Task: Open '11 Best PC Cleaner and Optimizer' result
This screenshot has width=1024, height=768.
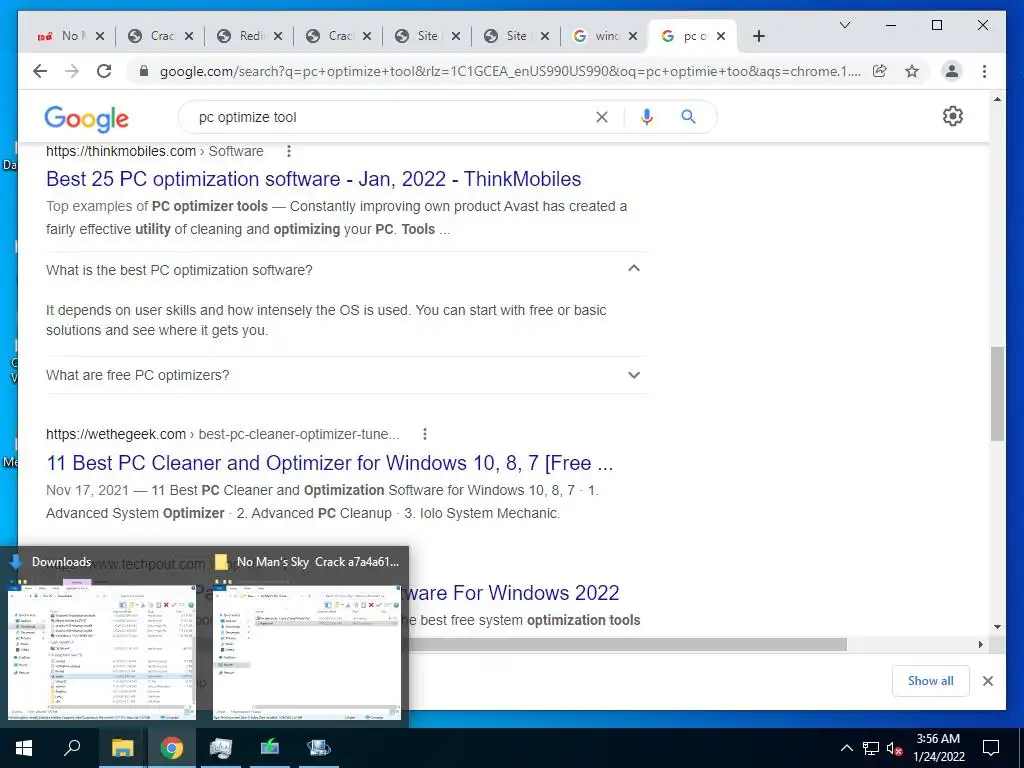Action: [330, 463]
